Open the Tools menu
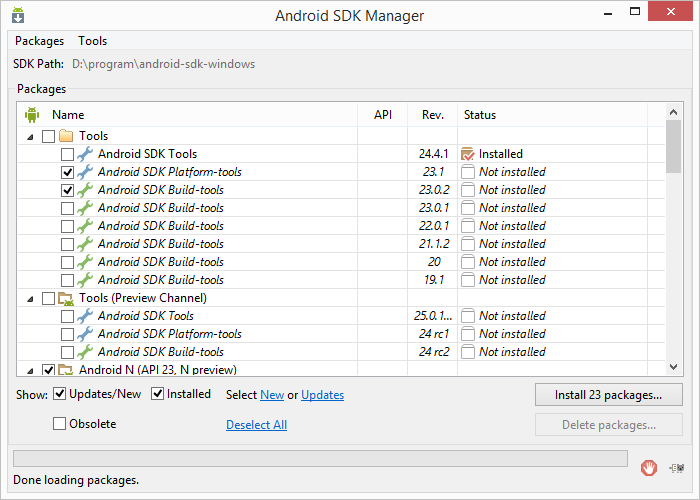700x500 pixels. 93,41
